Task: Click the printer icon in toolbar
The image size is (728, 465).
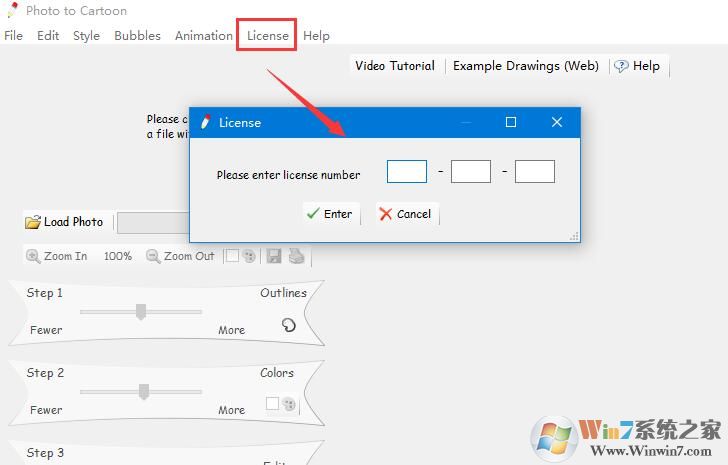Action: click(296, 256)
